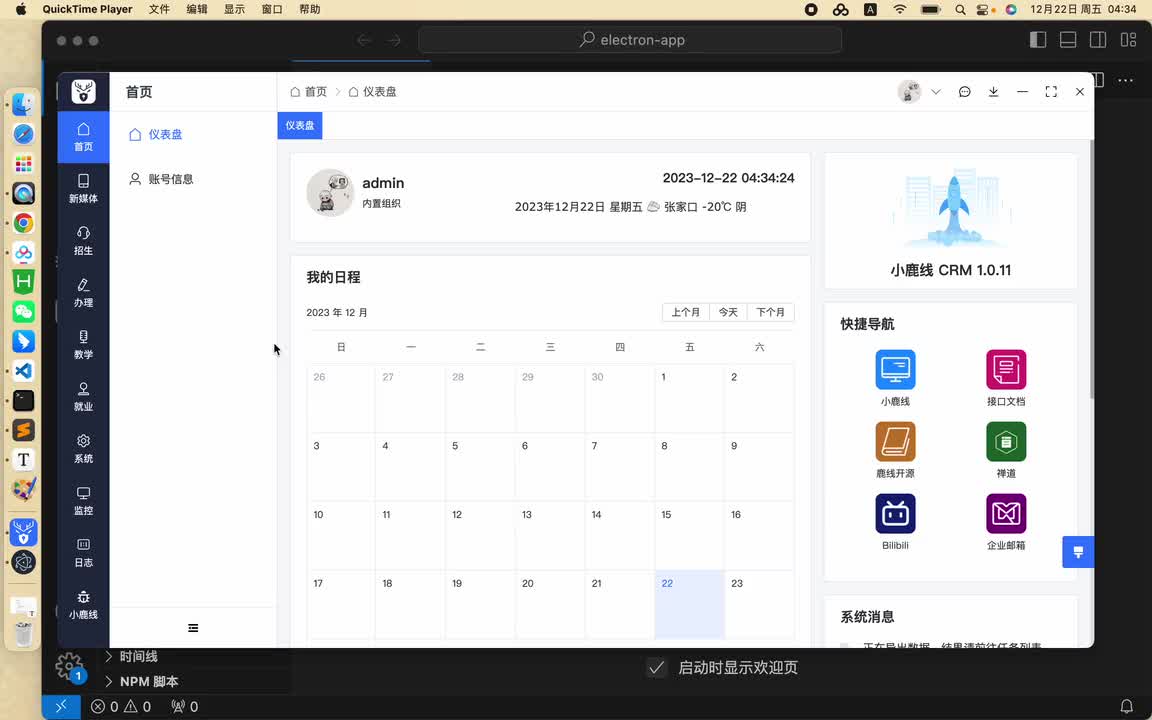The image size is (1152, 720).
Task: Open VS Code manage gear icon
Action: 69,667
